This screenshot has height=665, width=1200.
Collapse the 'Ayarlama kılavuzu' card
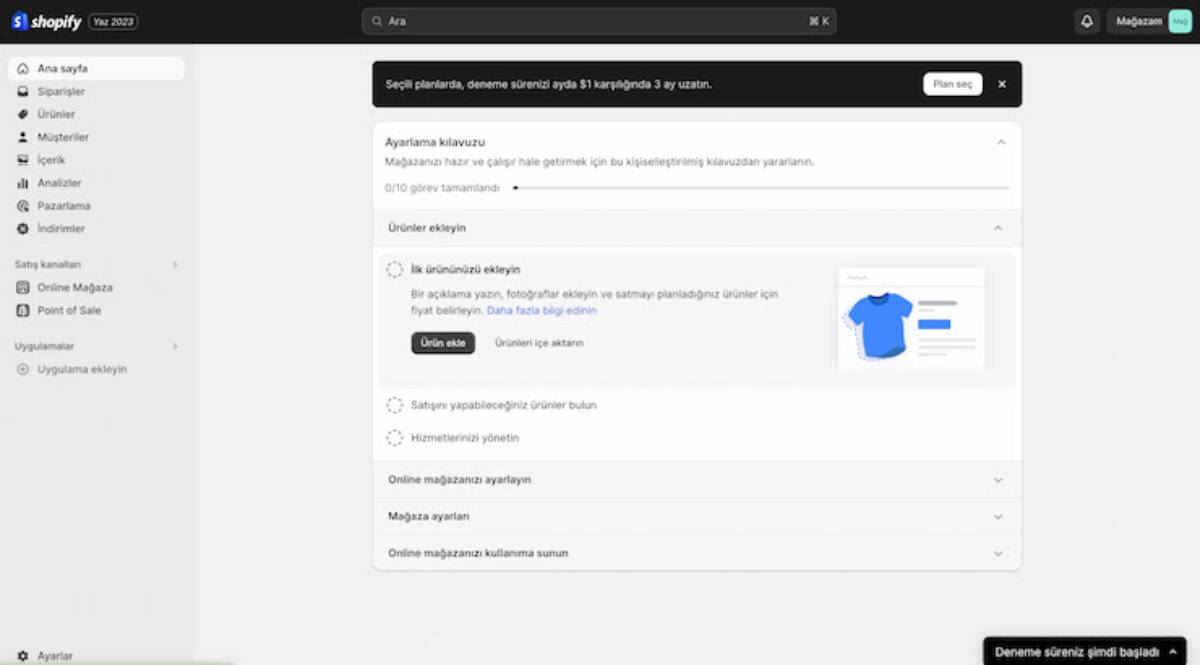pos(1000,143)
